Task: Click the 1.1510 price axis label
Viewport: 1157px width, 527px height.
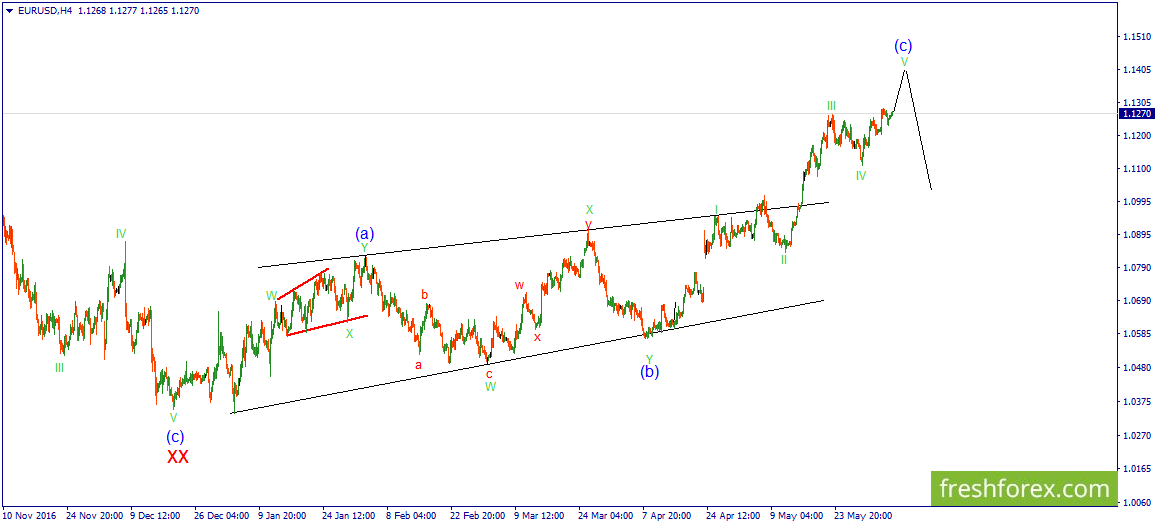Action: (x=1136, y=36)
